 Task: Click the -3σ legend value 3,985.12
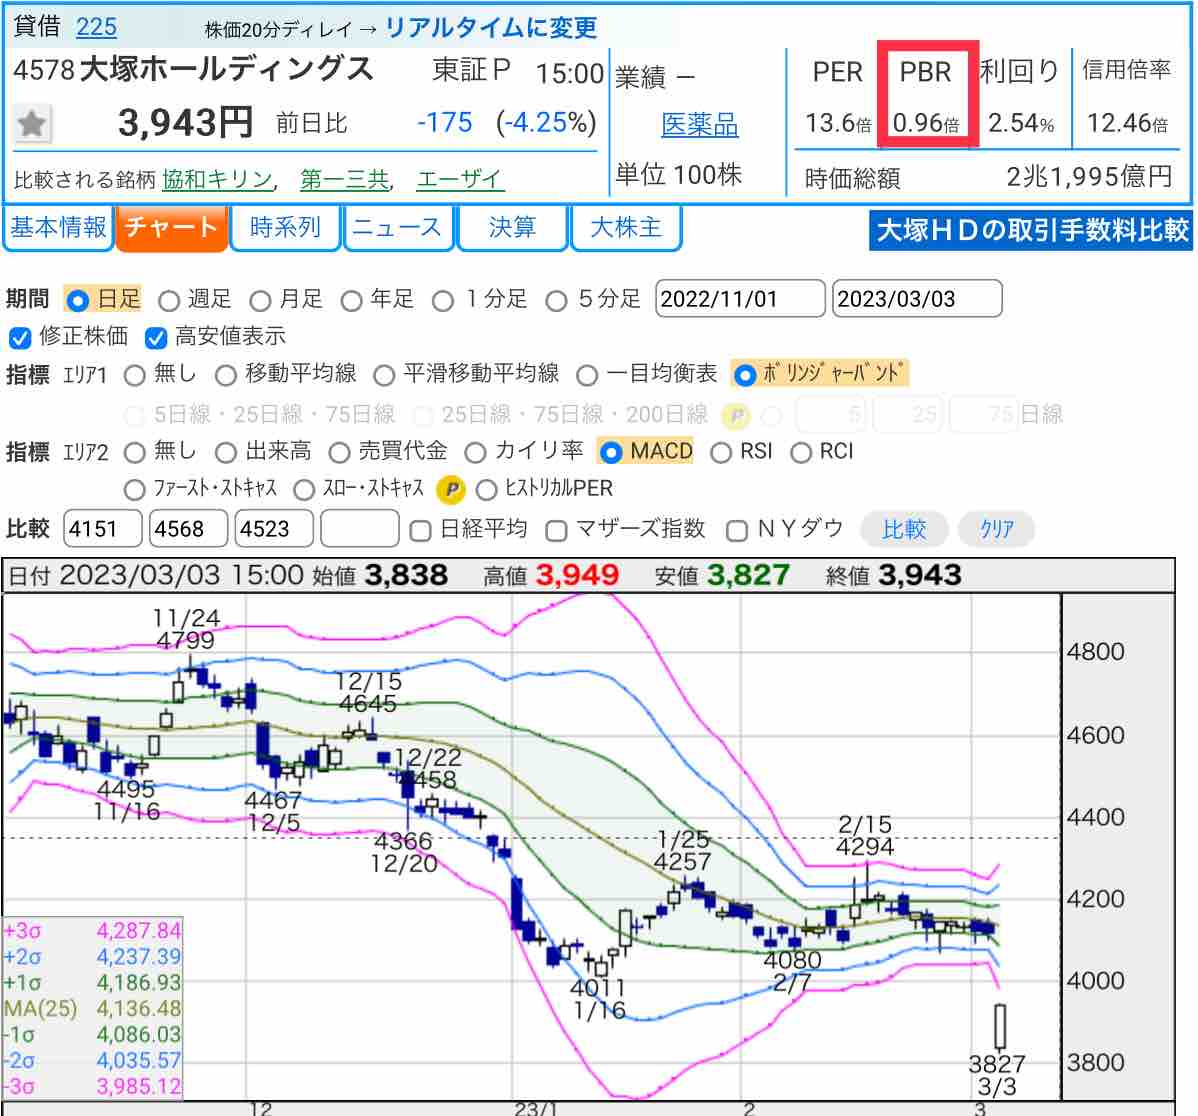coord(139,1087)
